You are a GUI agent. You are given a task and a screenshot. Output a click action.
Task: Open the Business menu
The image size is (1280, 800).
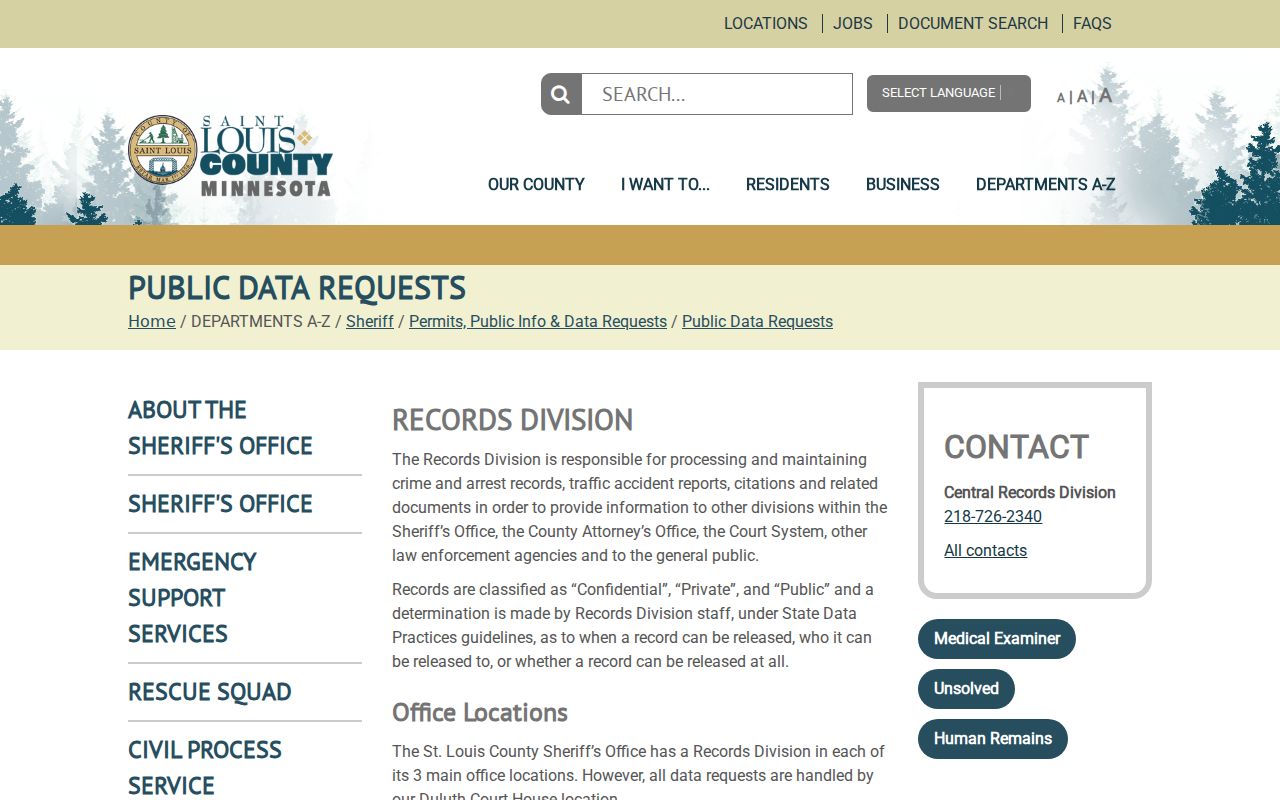903,184
